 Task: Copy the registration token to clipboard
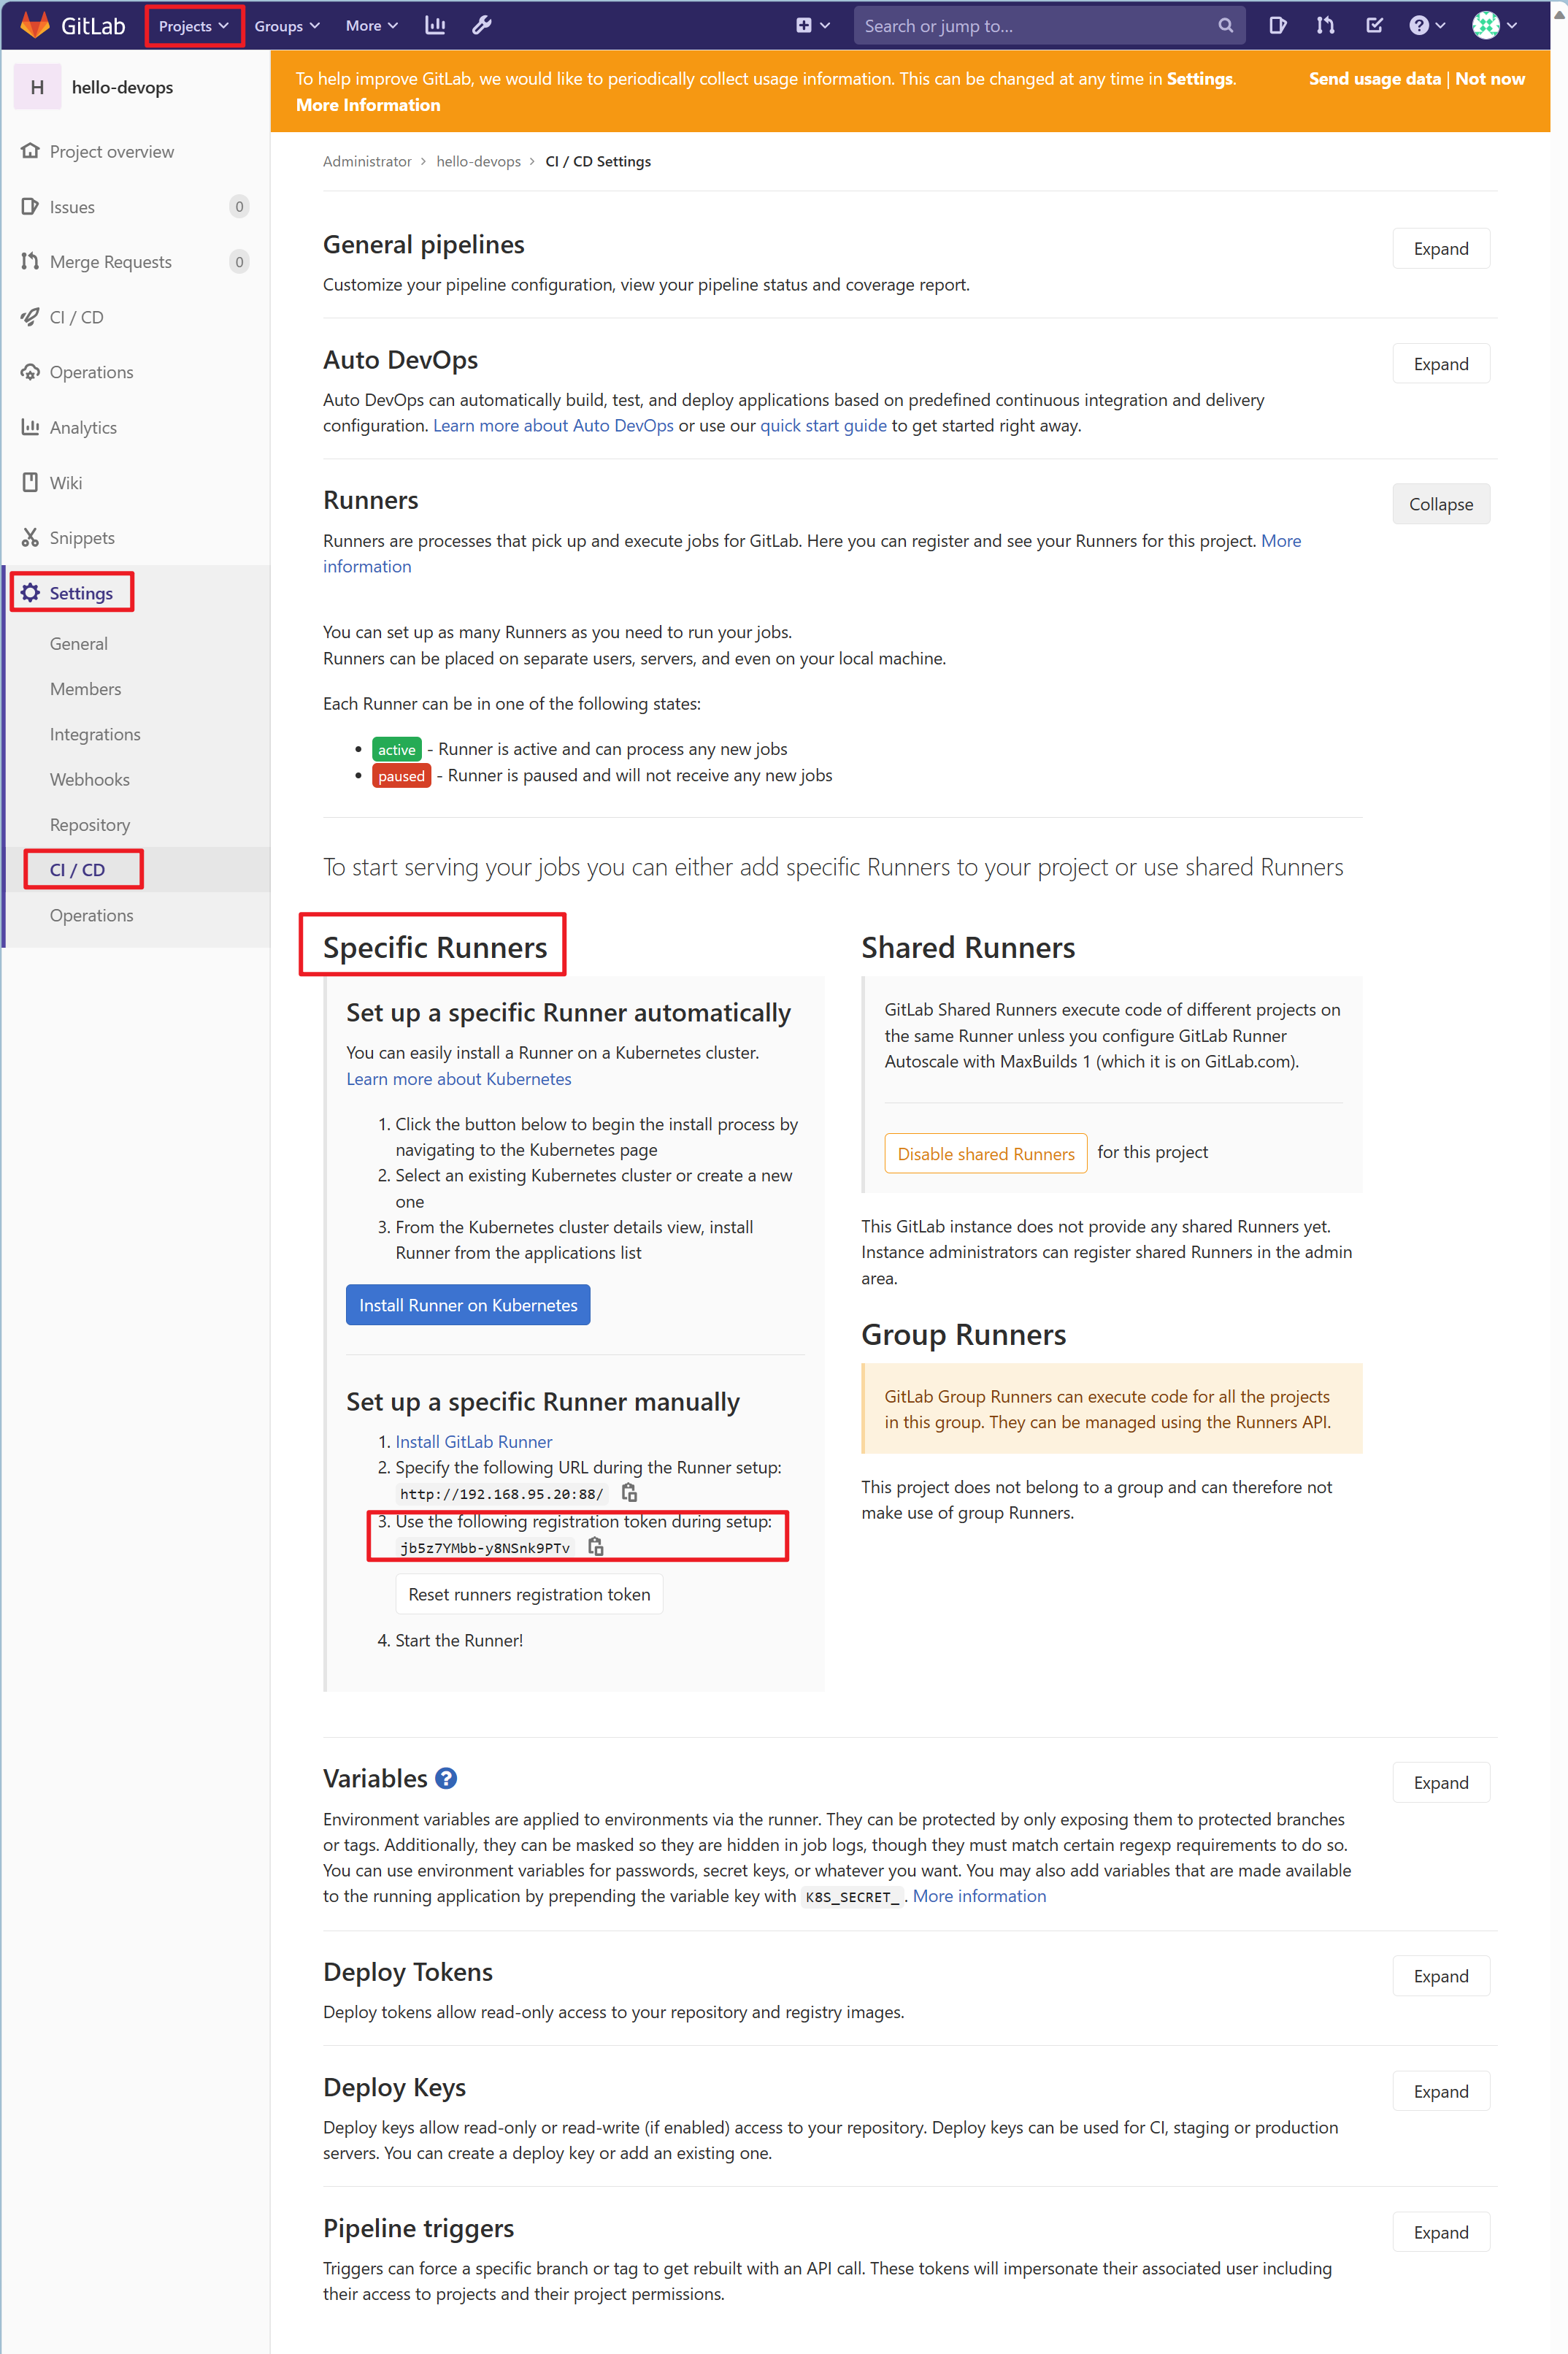pyautogui.click(x=596, y=1546)
